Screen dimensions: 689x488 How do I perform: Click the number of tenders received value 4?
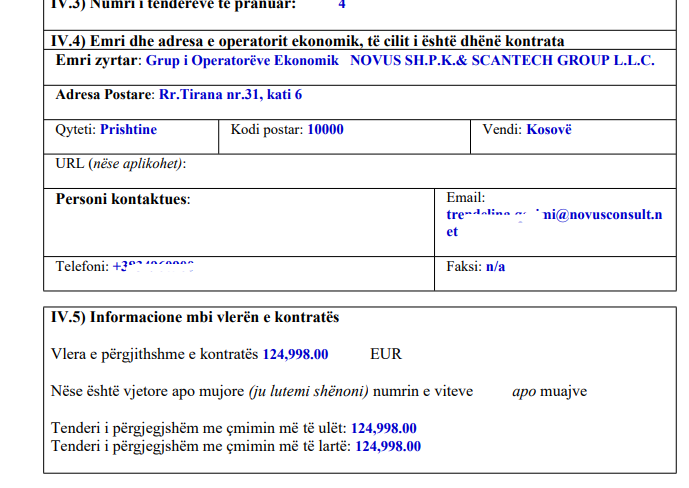tap(342, 5)
